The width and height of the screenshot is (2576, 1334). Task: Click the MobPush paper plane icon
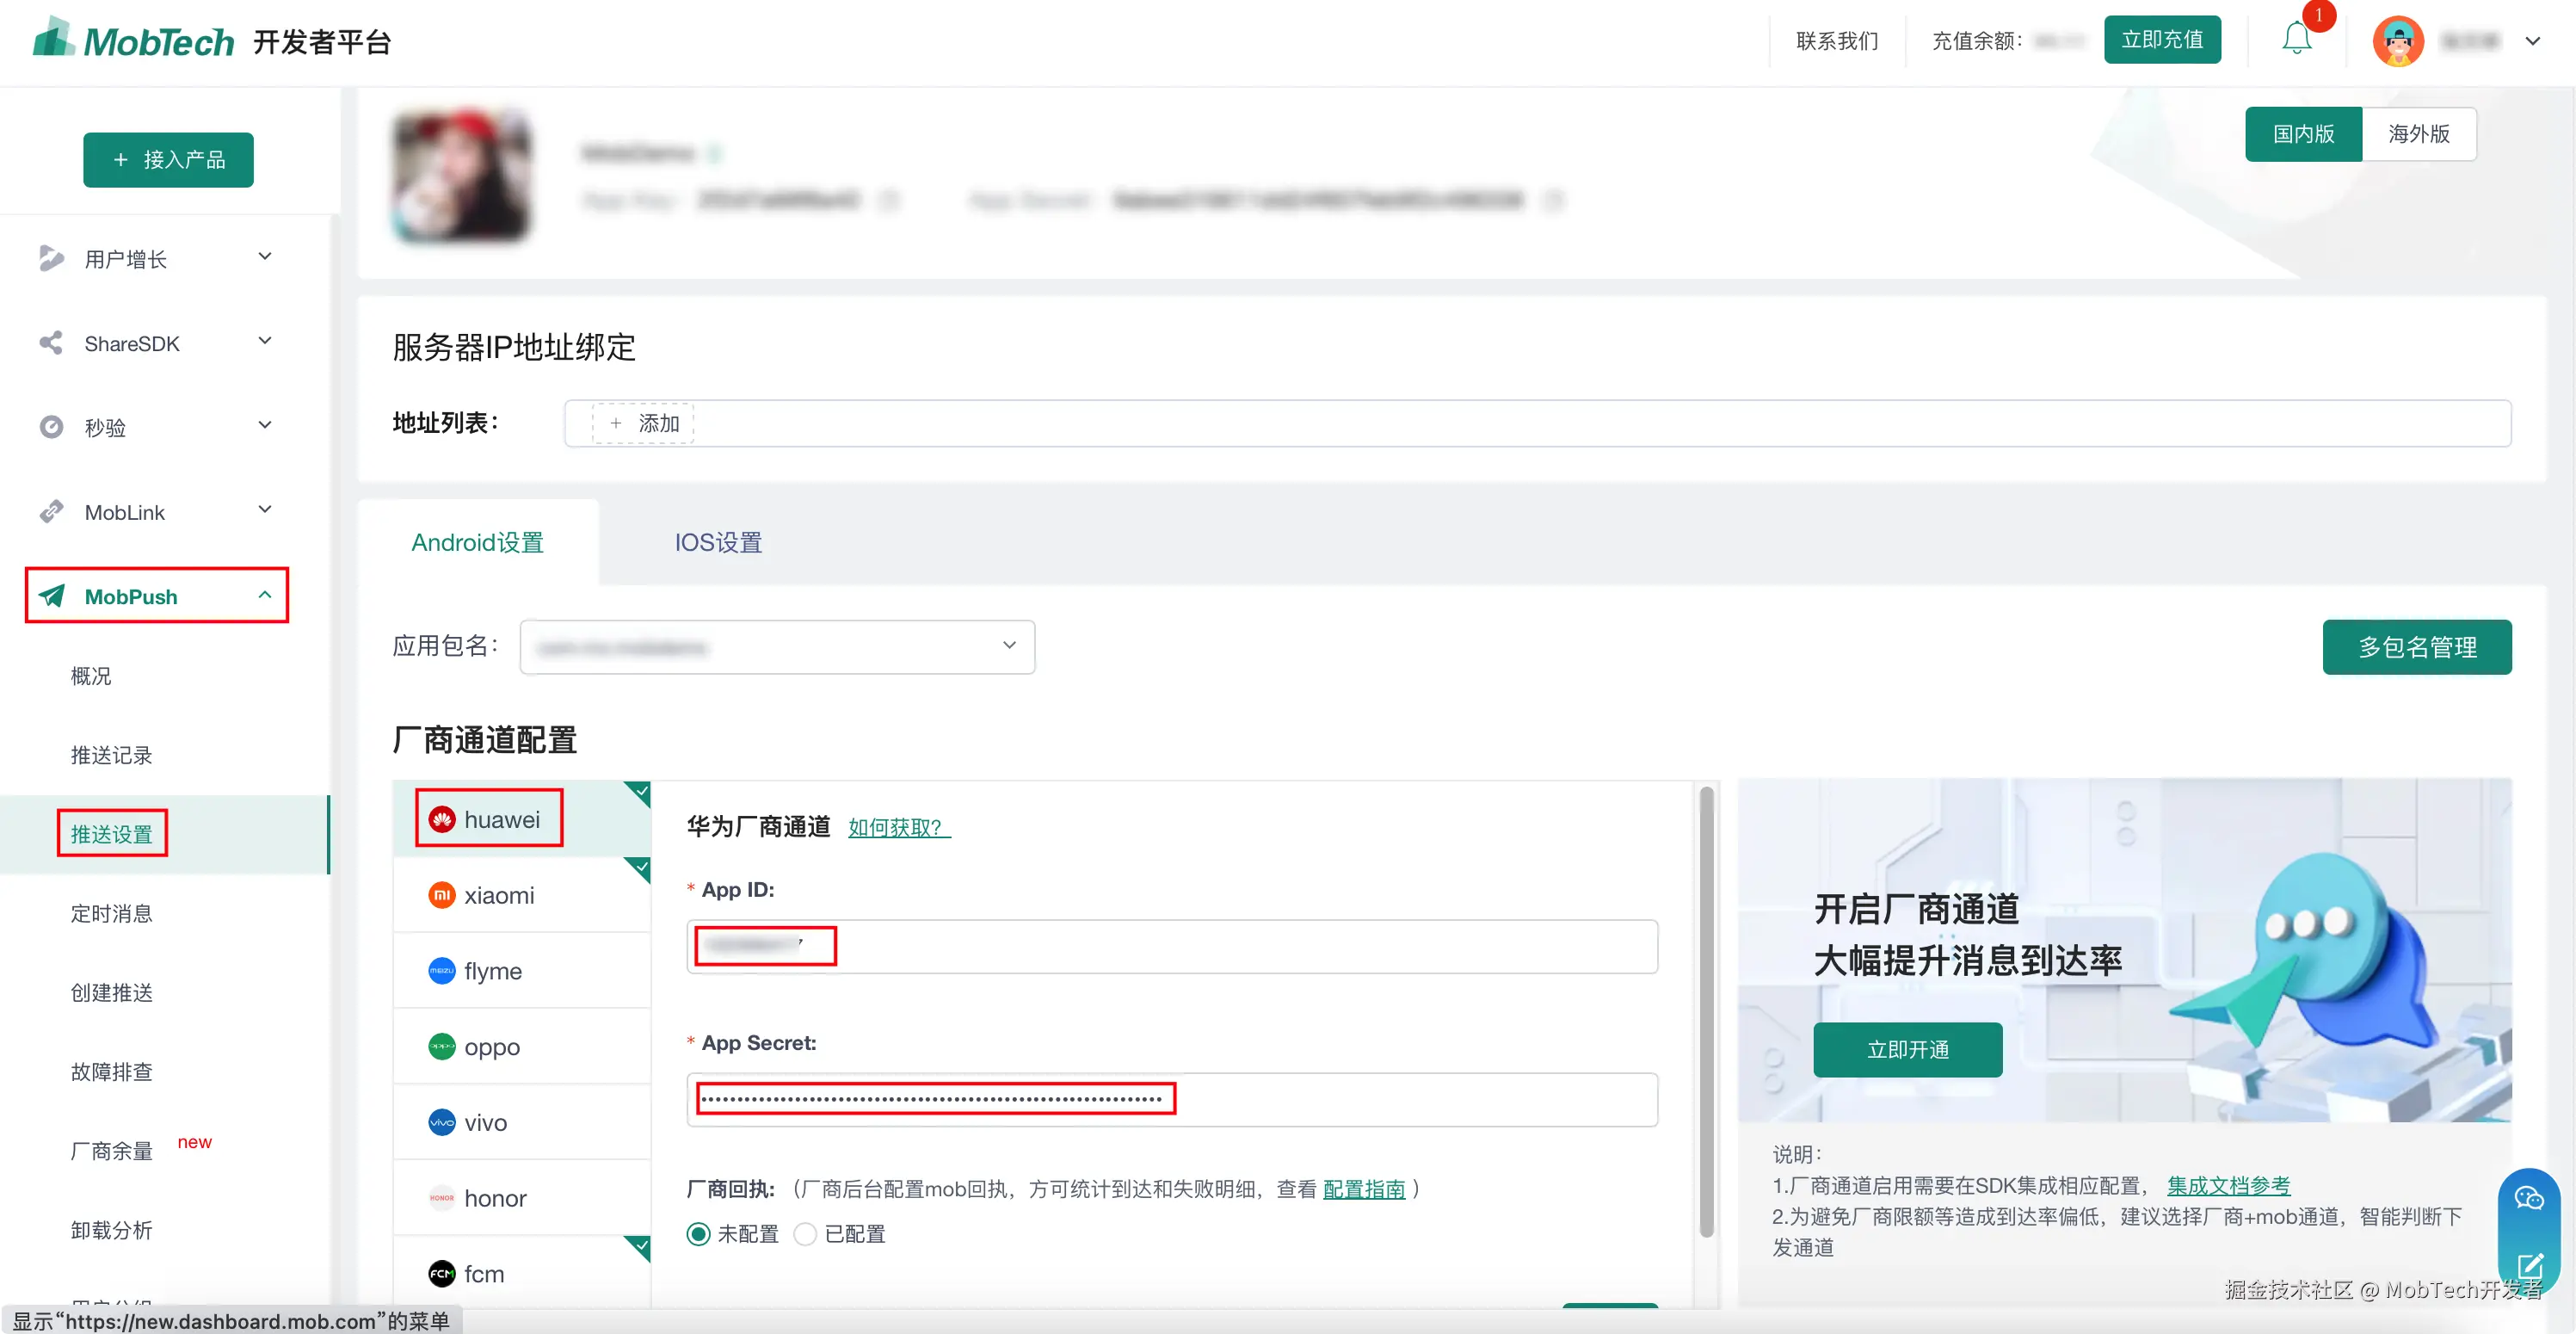point(51,596)
